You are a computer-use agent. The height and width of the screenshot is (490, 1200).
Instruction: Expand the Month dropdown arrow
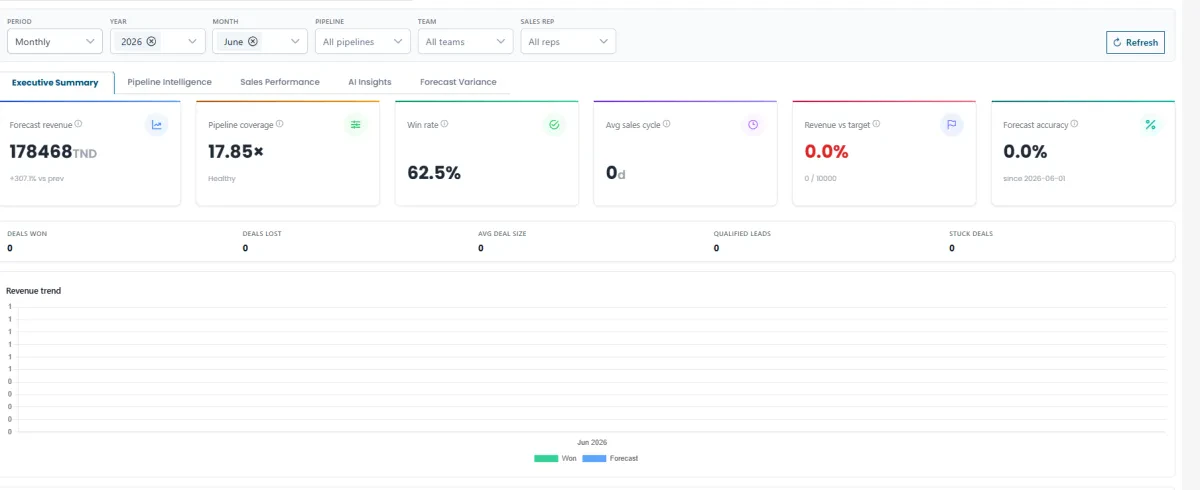[x=295, y=41]
